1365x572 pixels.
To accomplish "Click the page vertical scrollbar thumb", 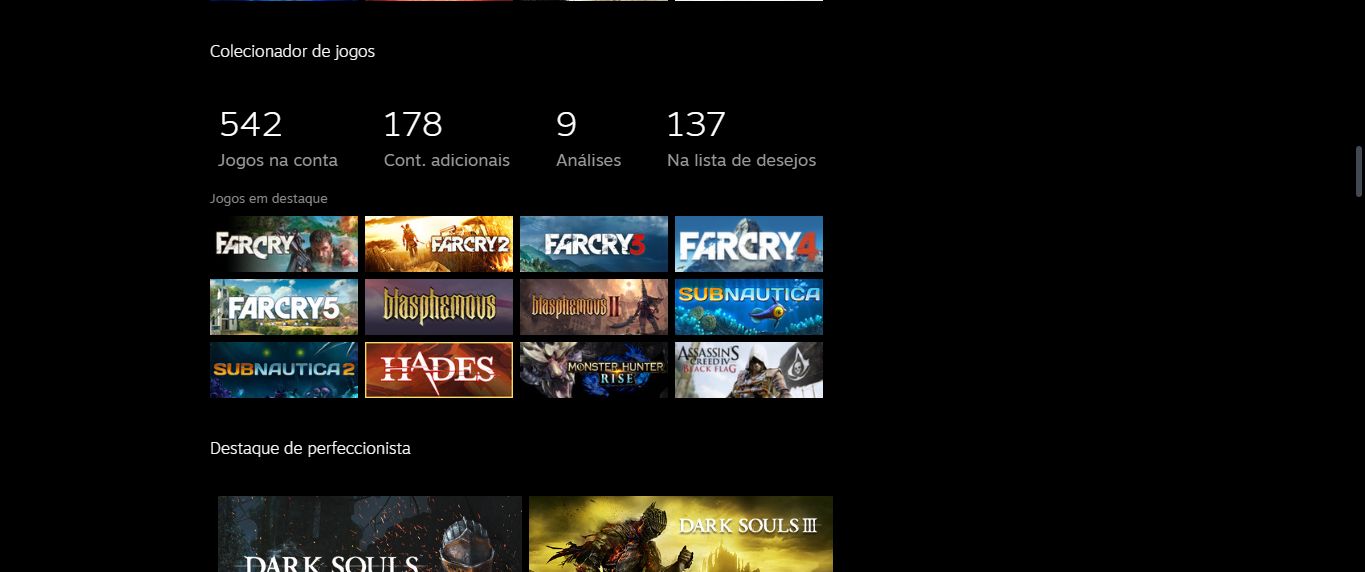I will point(1359,171).
